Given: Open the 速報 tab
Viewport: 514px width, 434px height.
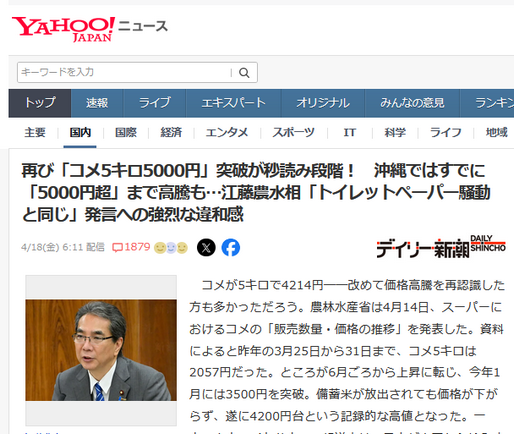Looking at the screenshot, I should point(97,103).
